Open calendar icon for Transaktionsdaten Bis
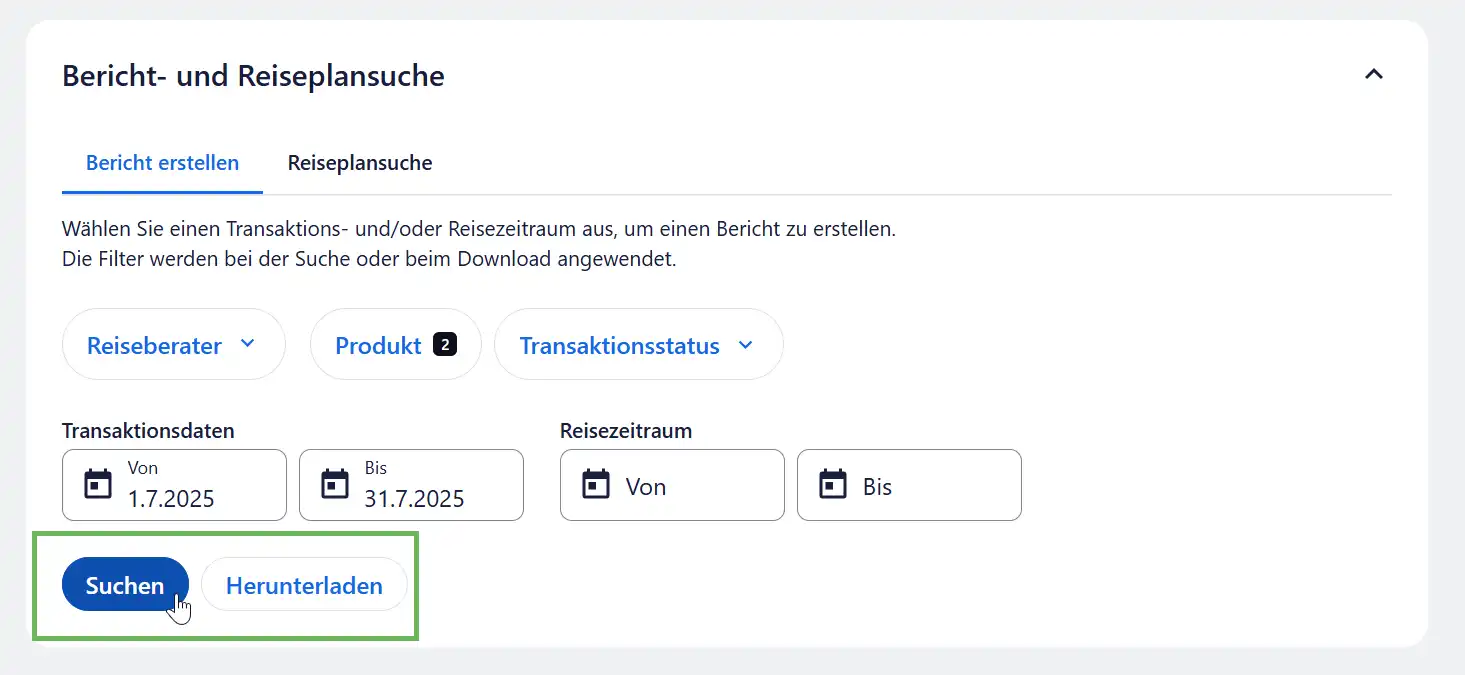The height and width of the screenshot is (675, 1465). (x=334, y=485)
